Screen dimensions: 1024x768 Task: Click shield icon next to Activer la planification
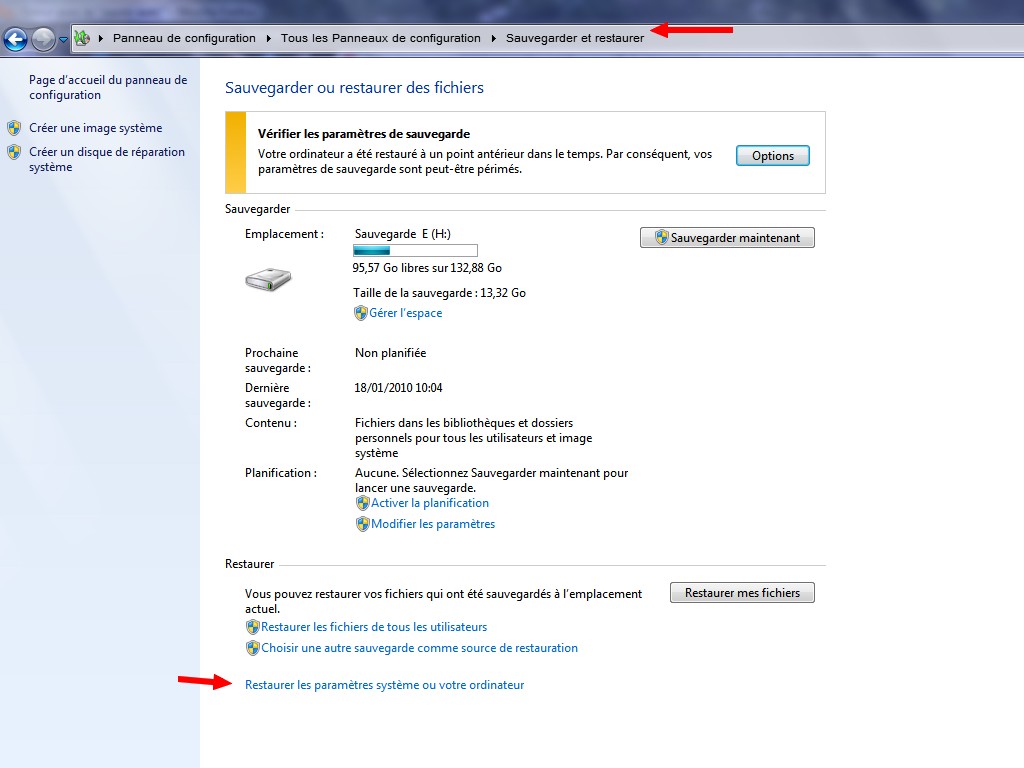(362, 503)
